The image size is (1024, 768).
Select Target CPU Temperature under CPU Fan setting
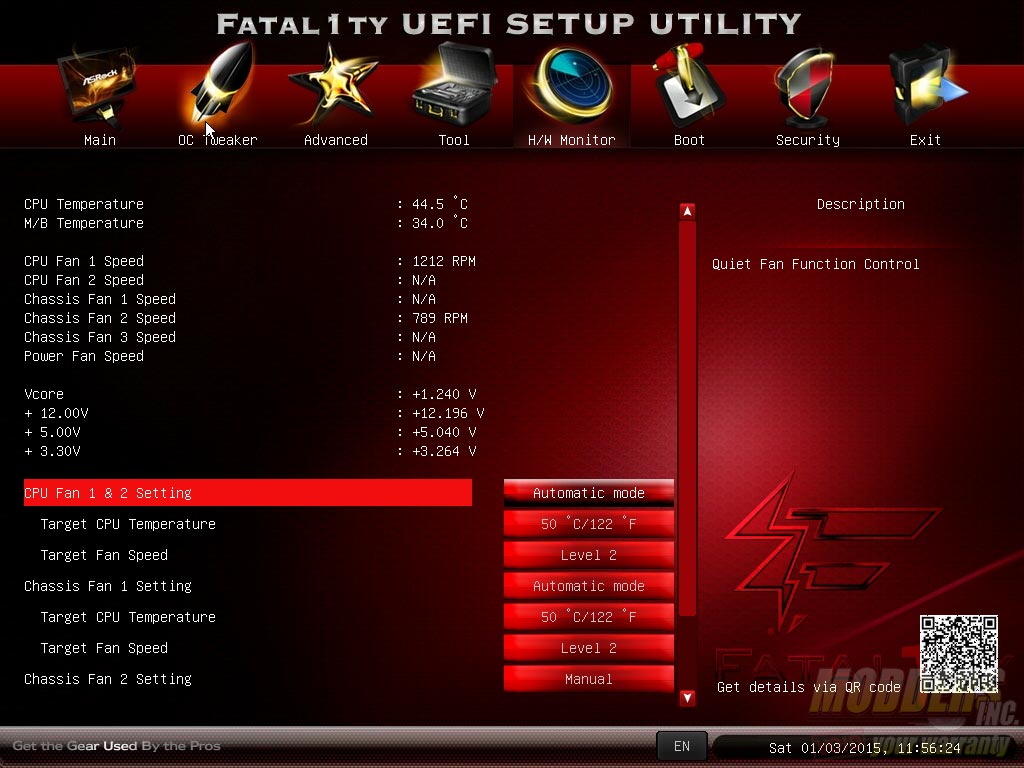[x=128, y=524]
